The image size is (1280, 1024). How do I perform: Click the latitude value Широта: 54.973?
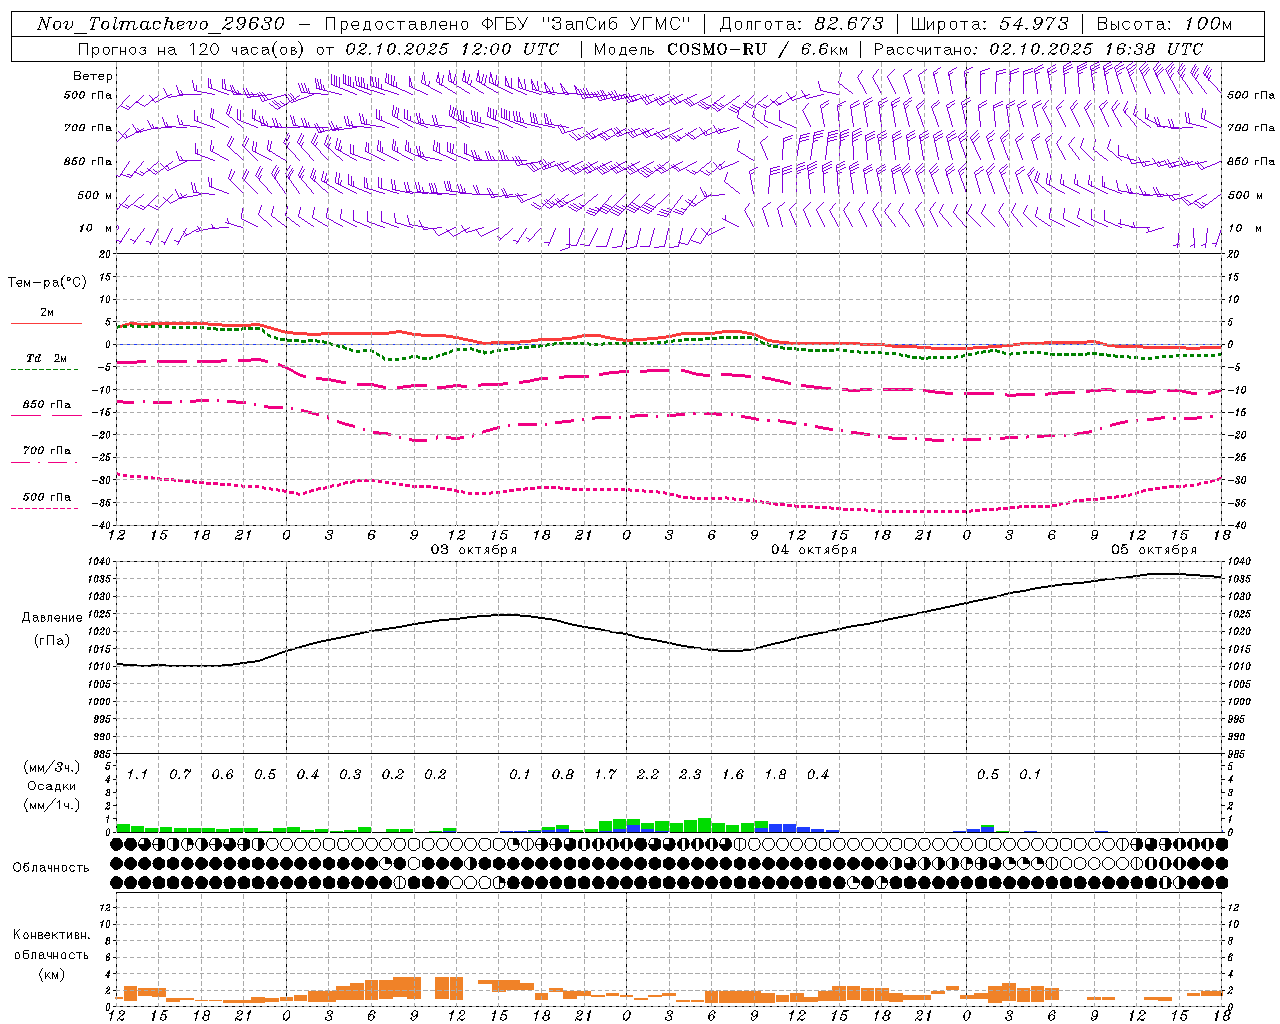point(989,24)
